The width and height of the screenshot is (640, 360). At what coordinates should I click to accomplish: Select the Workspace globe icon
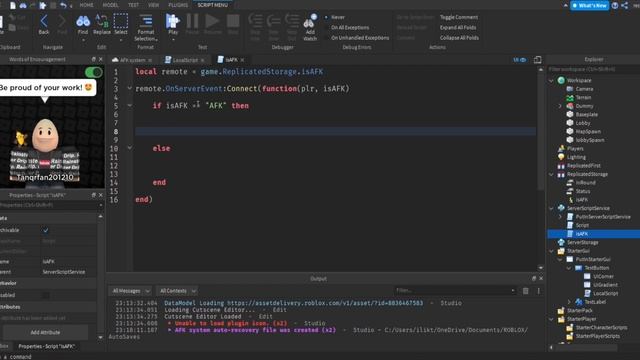561,80
